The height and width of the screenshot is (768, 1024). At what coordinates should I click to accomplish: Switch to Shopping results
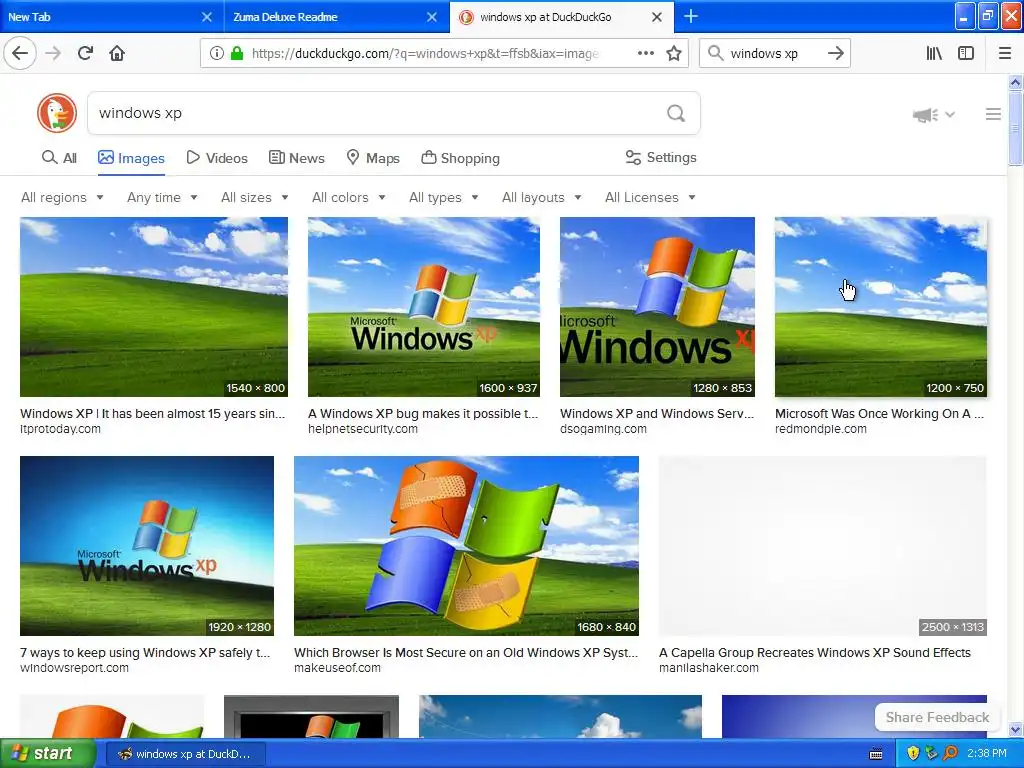coord(460,158)
